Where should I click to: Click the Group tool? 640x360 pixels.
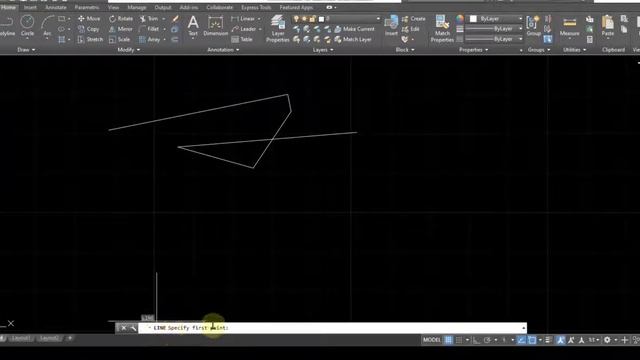533,26
